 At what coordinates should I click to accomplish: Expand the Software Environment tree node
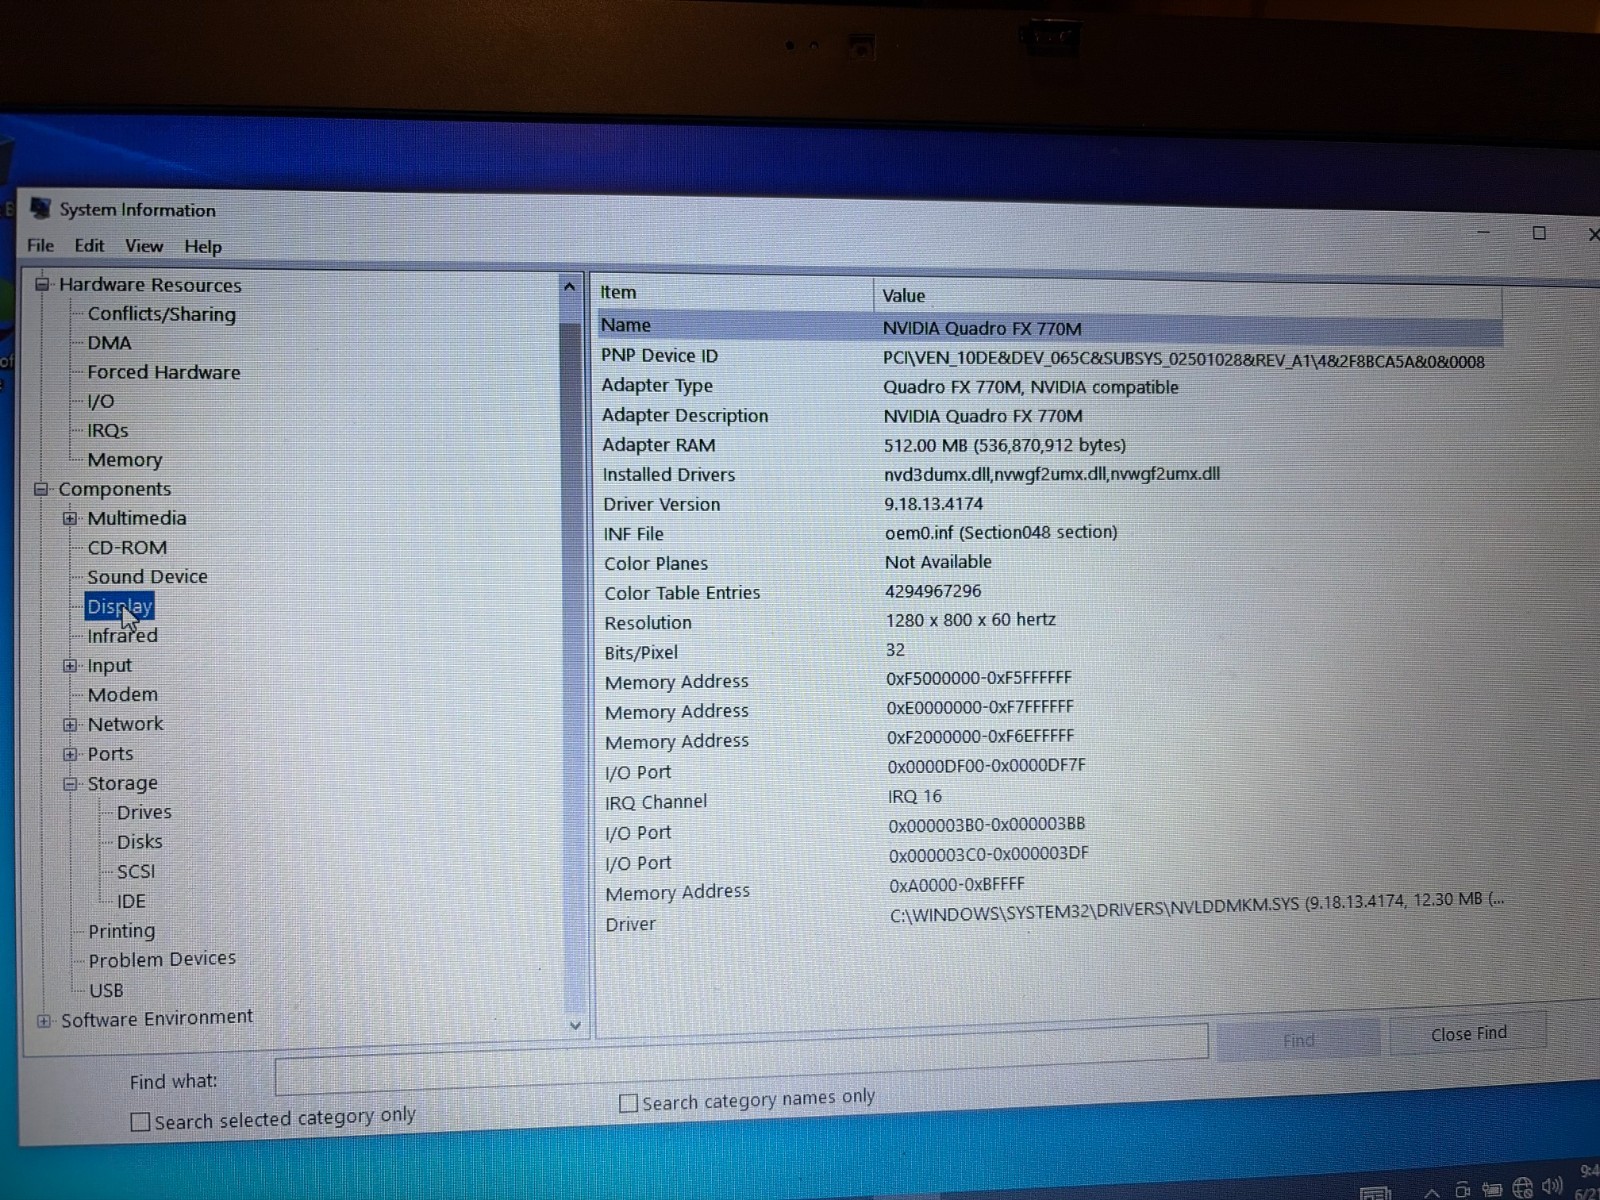click(x=44, y=1021)
